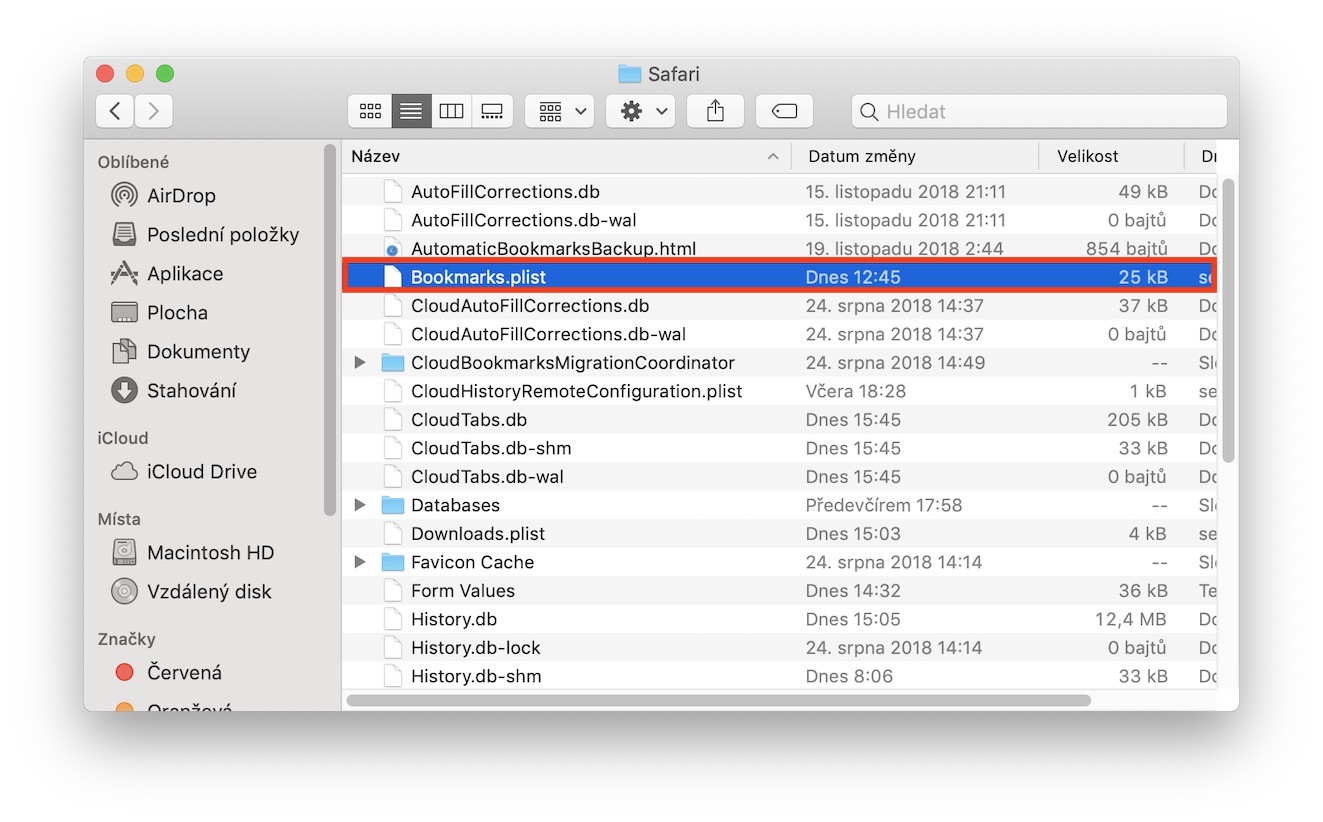1323x822 pixels.
Task: Expand the Databases folder
Action: (x=360, y=506)
